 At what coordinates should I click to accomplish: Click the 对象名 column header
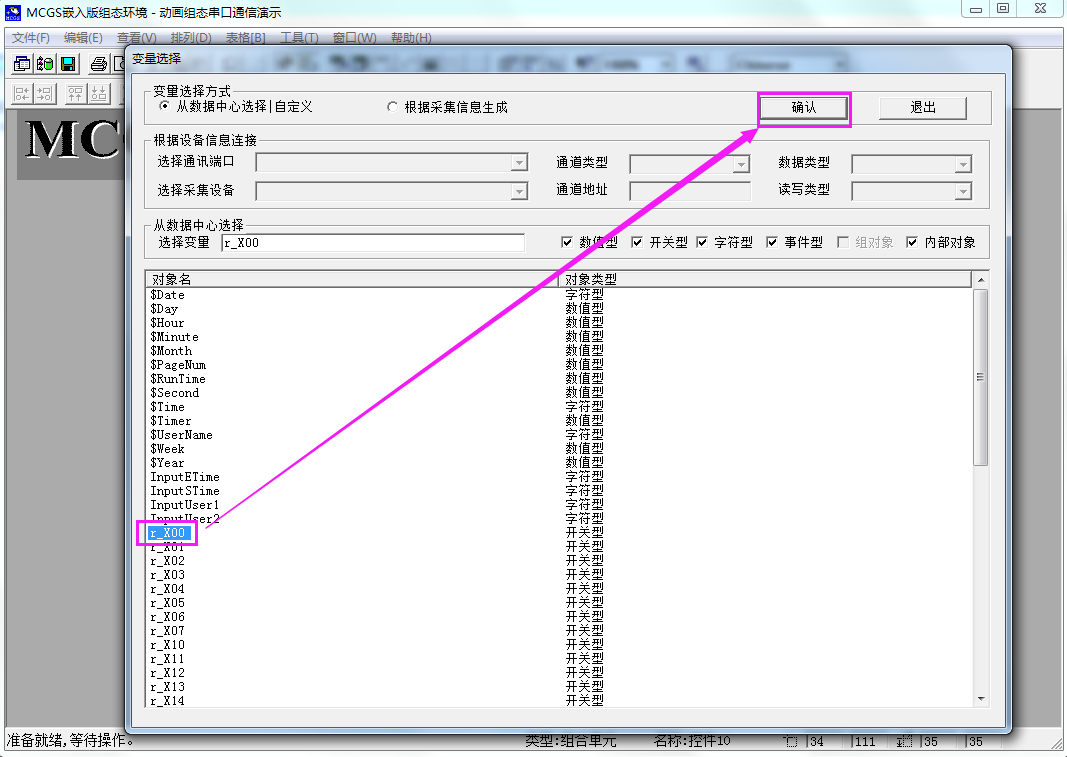(352, 279)
